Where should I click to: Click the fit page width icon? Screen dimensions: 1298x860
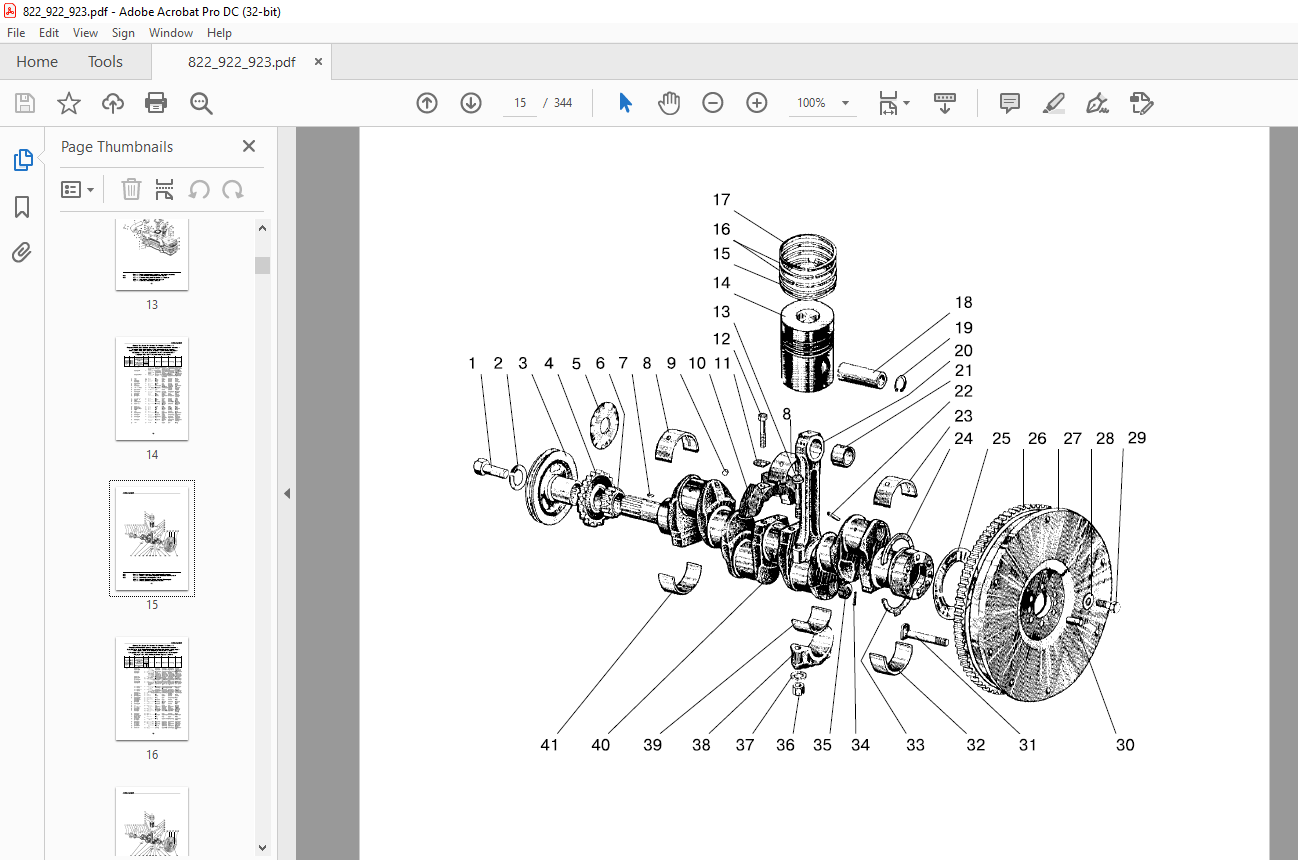(x=888, y=103)
